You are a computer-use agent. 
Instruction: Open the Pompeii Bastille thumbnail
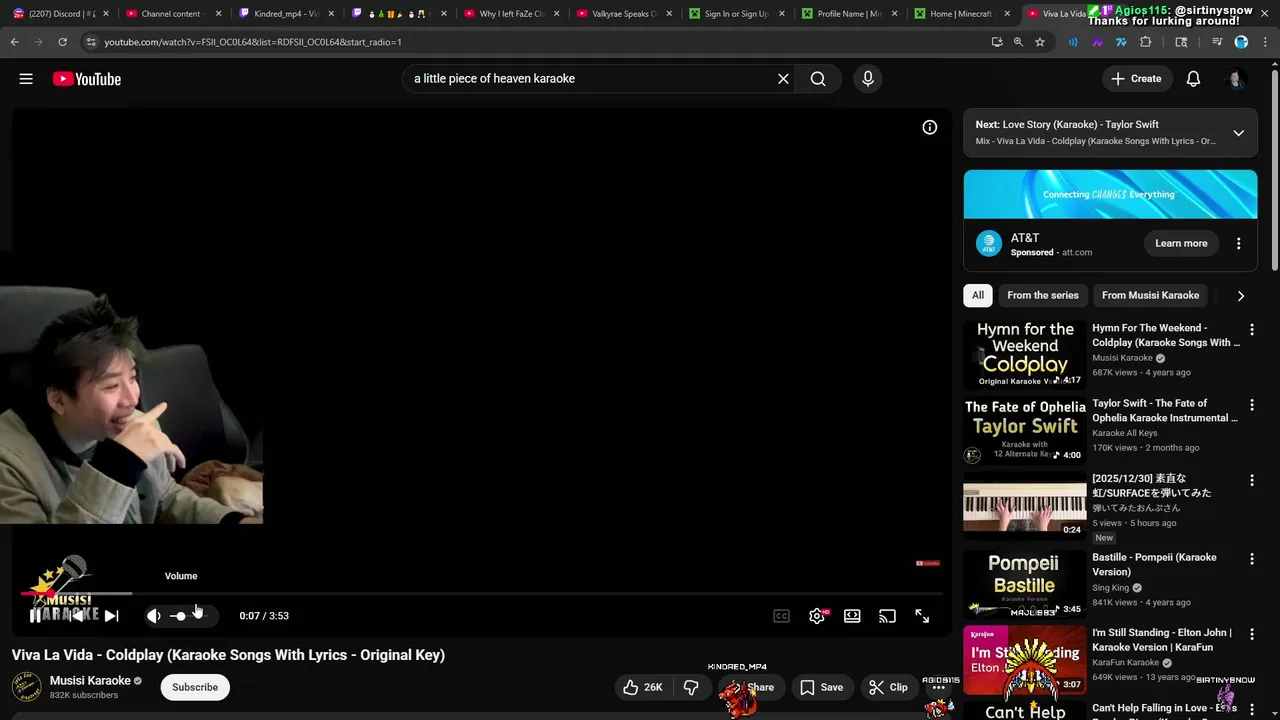coord(1025,584)
